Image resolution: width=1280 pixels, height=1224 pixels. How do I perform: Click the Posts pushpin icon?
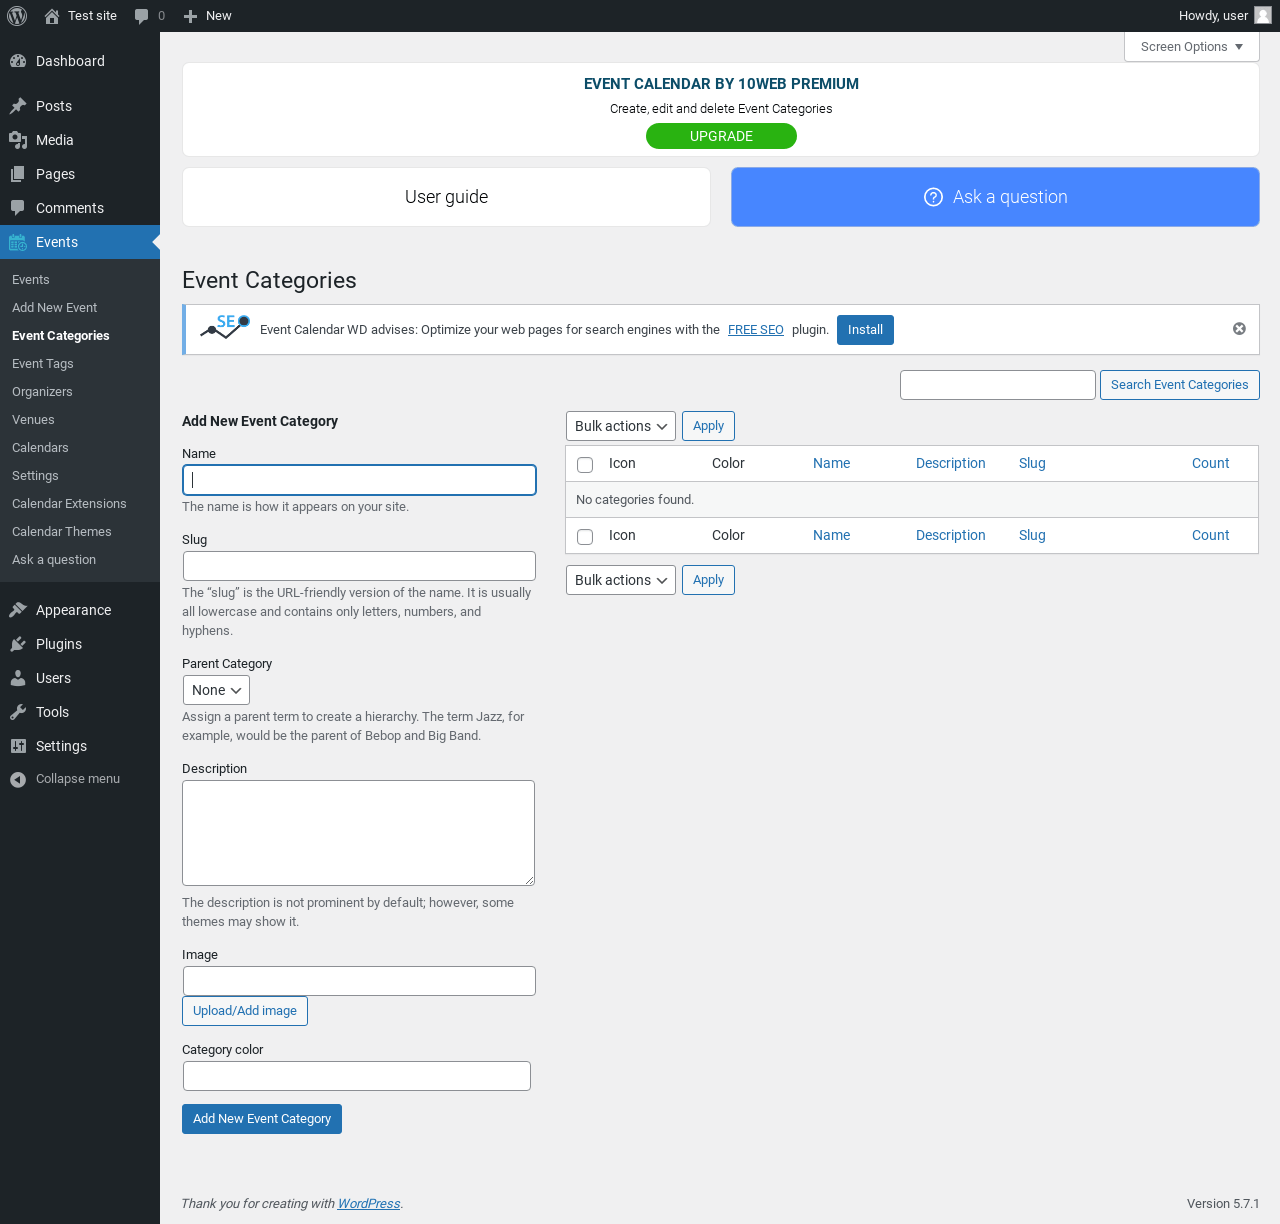click(18, 106)
